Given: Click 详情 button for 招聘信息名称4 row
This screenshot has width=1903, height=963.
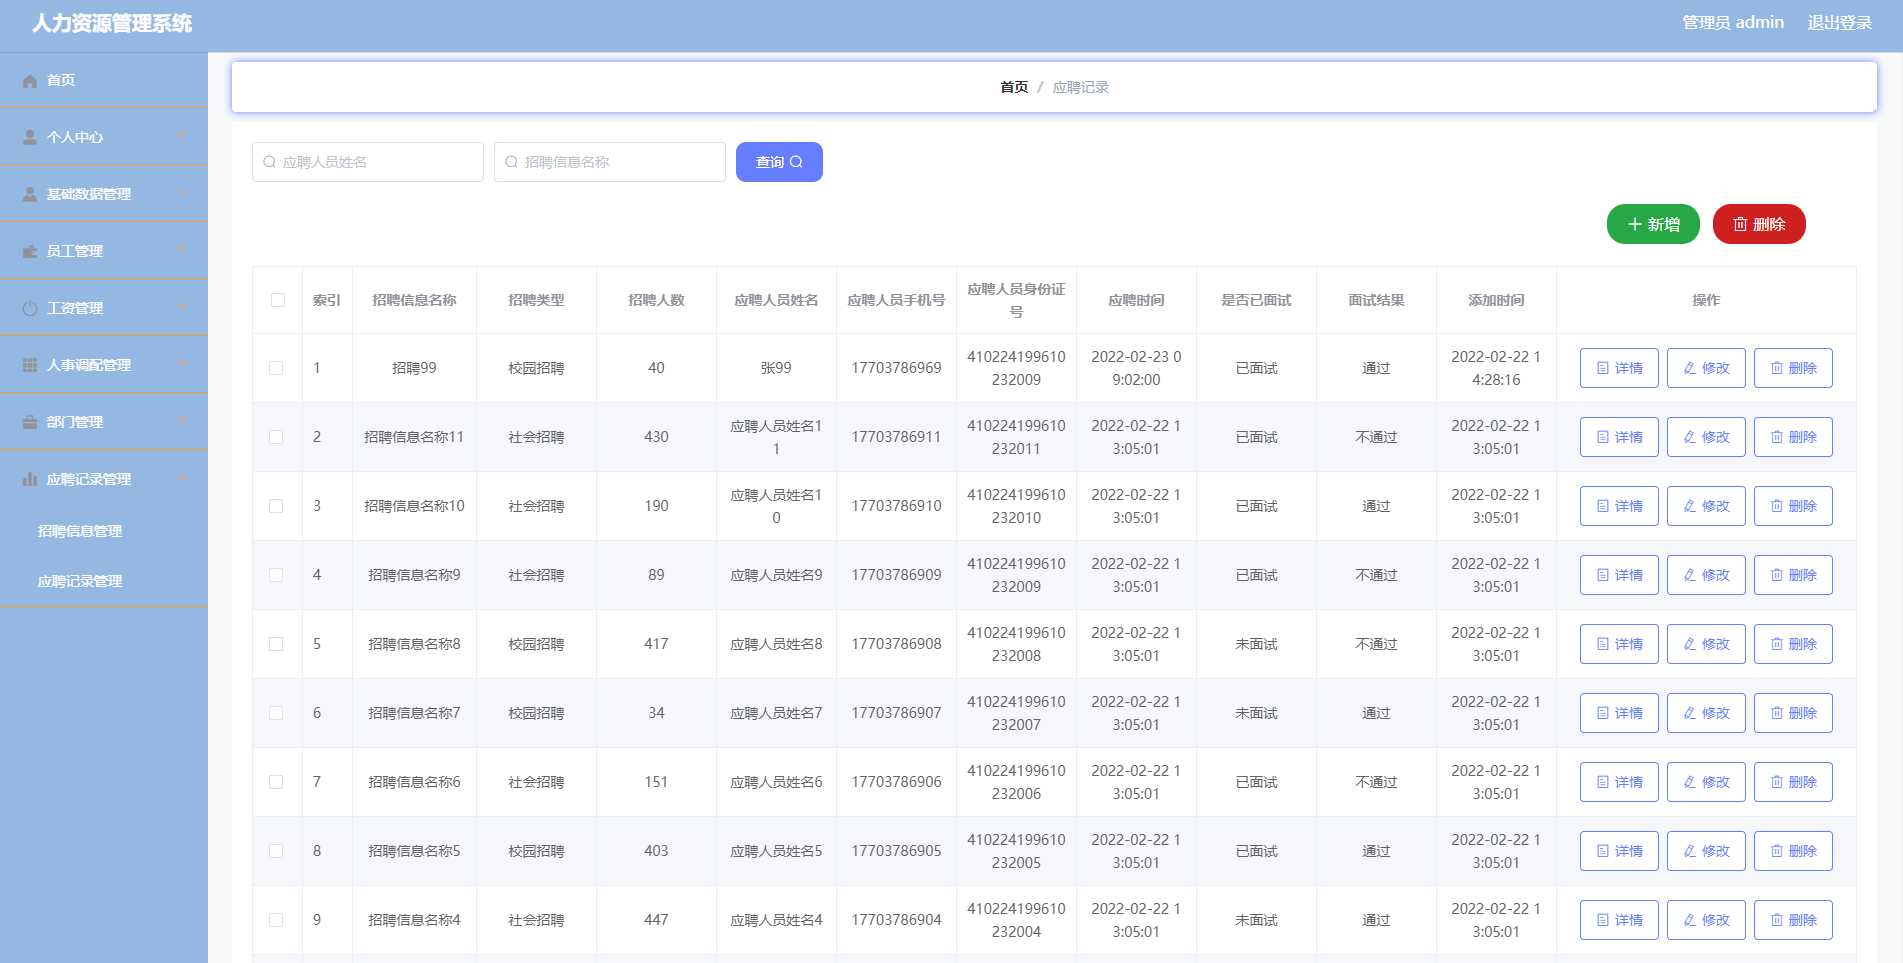Looking at the screenshot, I should (1619, 920).
